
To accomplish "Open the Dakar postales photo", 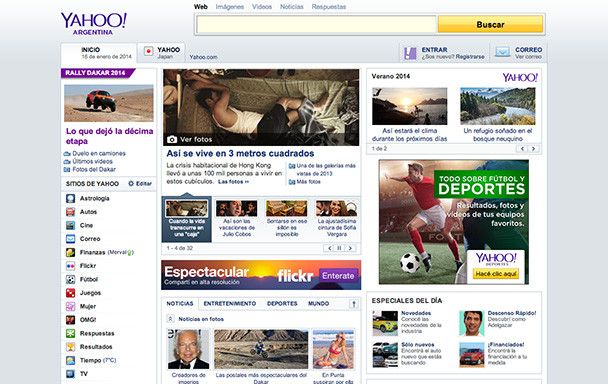I will [x=261, y=349].
